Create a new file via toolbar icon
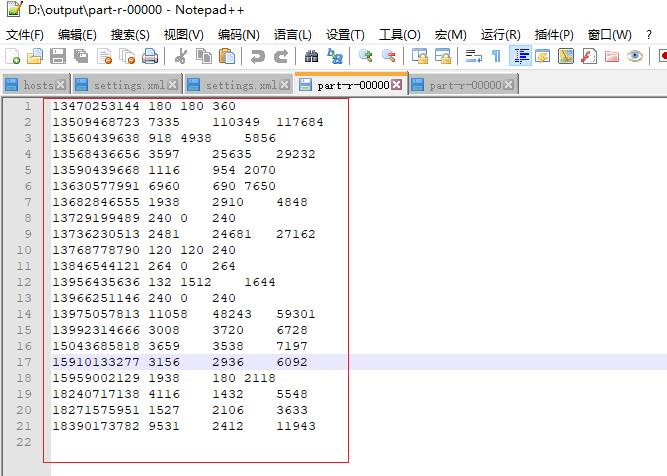This screenshot has height=476, width=667. [x=12, y=56]
